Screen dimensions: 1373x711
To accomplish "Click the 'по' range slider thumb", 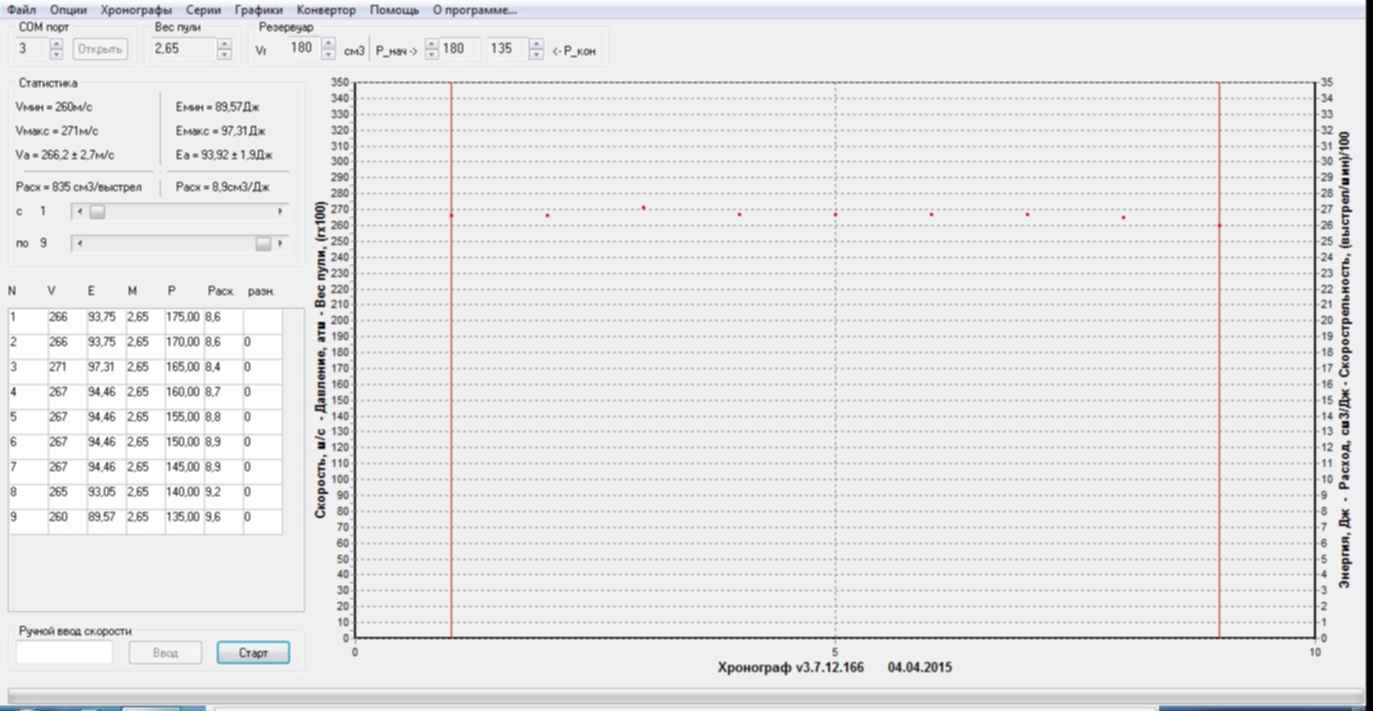I will click(263, 243).
